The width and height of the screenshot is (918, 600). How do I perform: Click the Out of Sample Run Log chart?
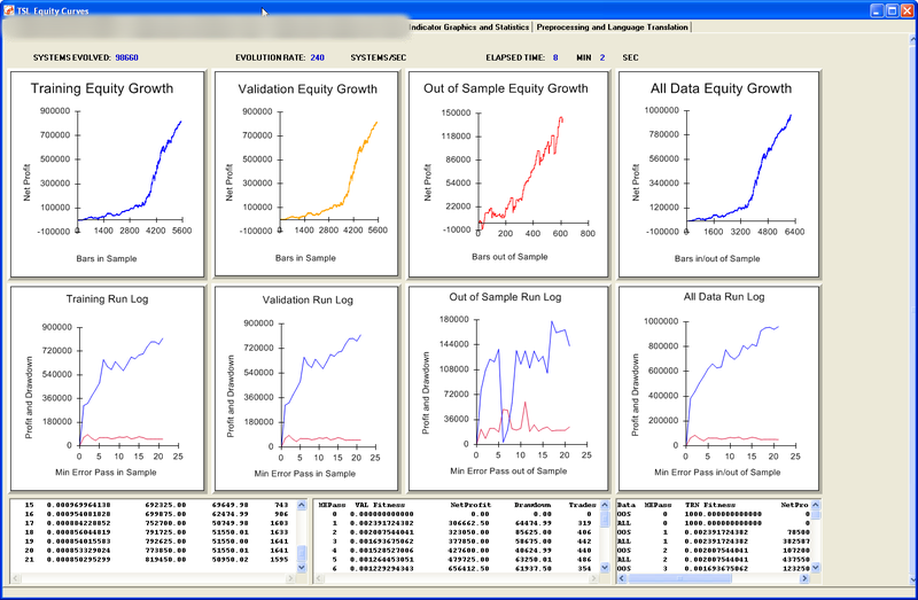click(x=508, y=384)
